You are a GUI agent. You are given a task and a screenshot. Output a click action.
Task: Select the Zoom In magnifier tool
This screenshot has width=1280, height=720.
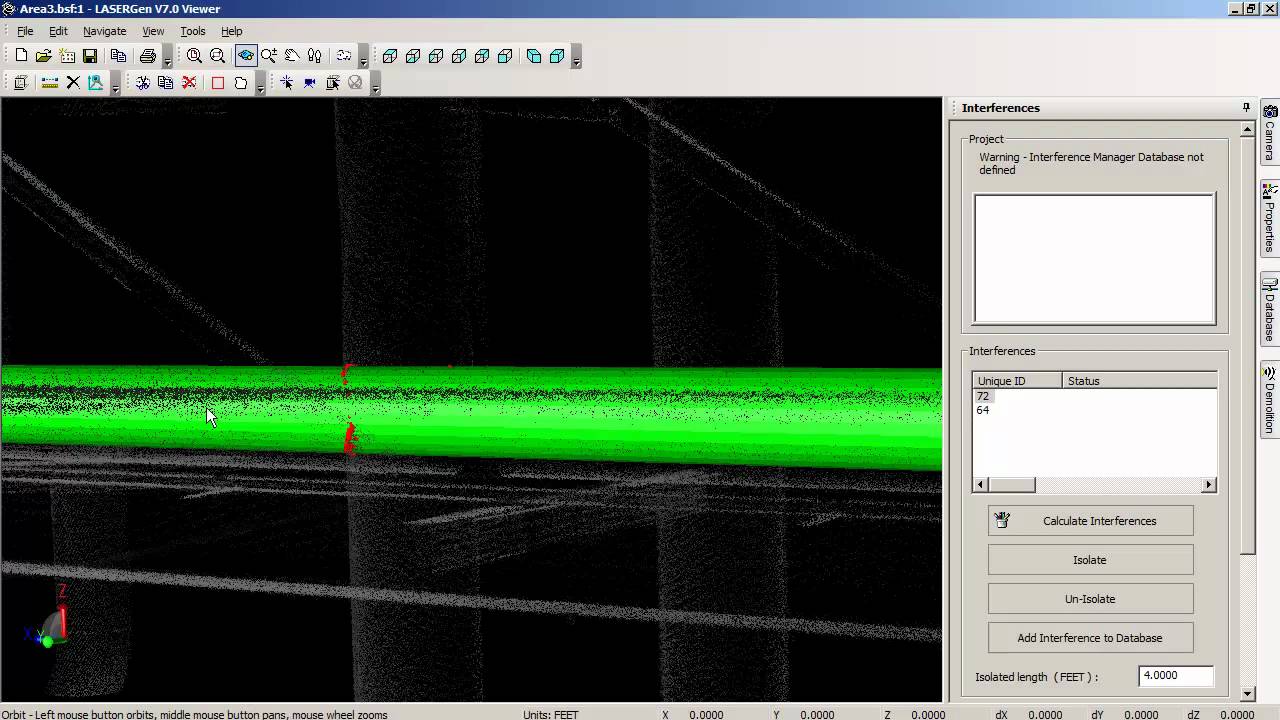[x=194, y=56]
